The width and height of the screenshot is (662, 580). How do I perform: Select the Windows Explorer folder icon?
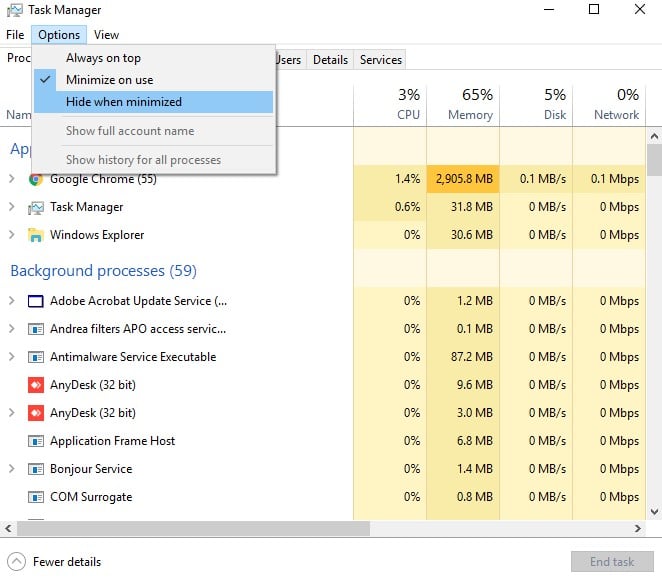click(36, 235)
